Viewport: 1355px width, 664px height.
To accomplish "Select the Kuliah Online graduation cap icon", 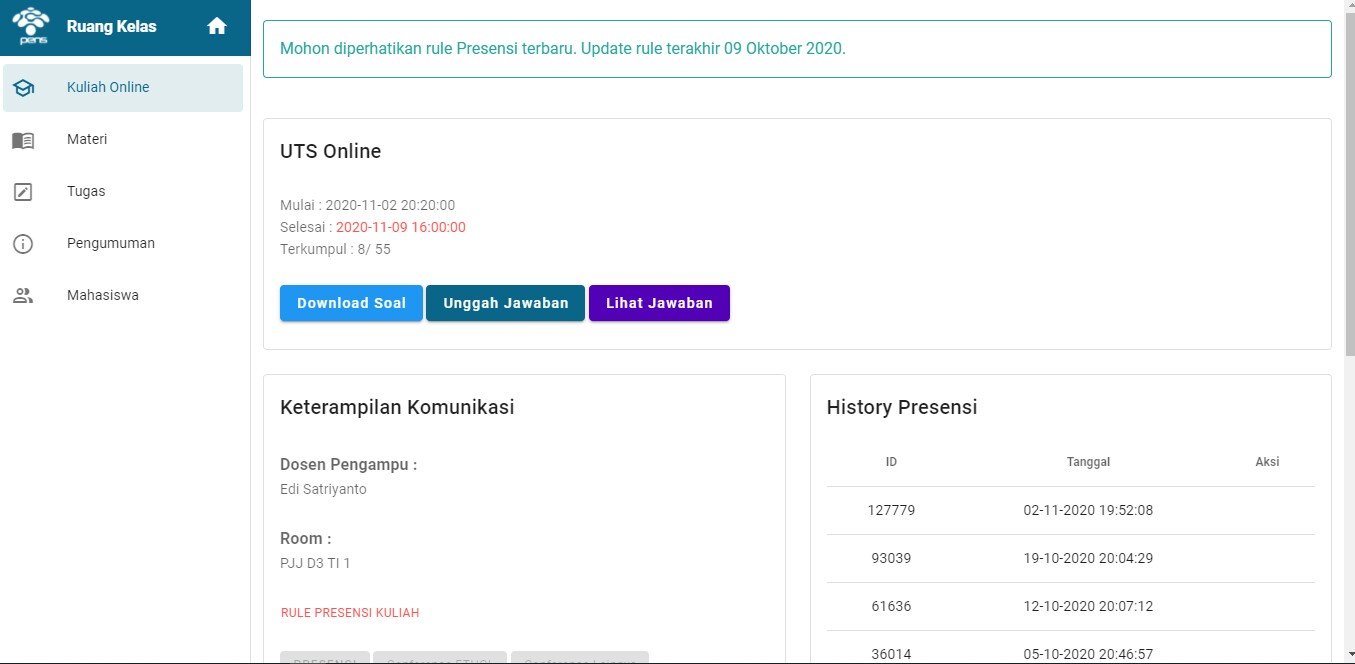I will click(23, 88).
